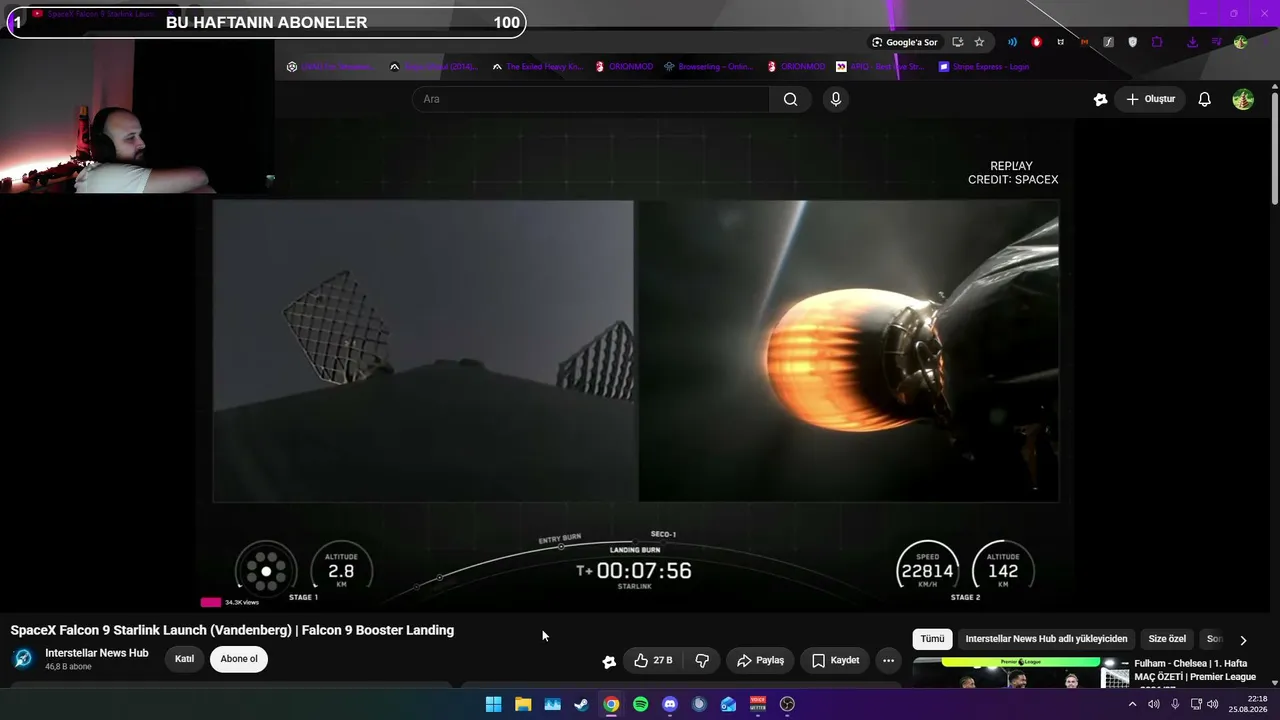This screenshot has width=1280, height=720.
Task: Save video with the Kaydet button
Action: pyautogui.click(x=835, y=660)
